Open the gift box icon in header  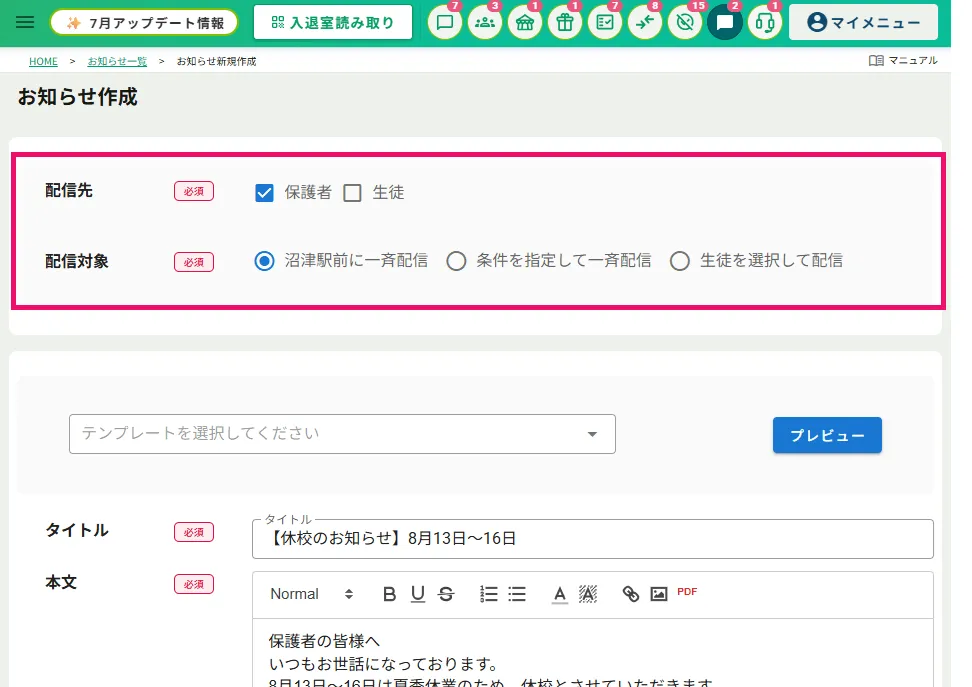coord(565,23)
